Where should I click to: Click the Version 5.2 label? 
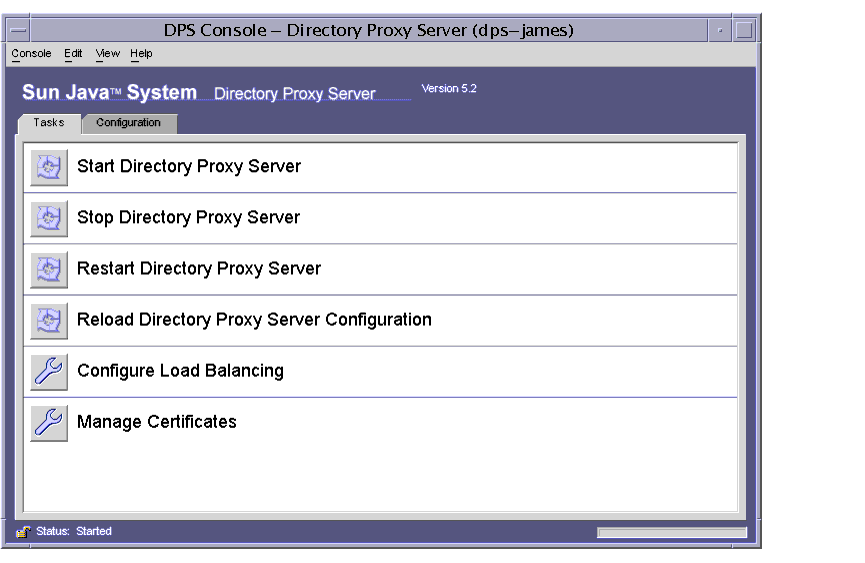point(449,89)
